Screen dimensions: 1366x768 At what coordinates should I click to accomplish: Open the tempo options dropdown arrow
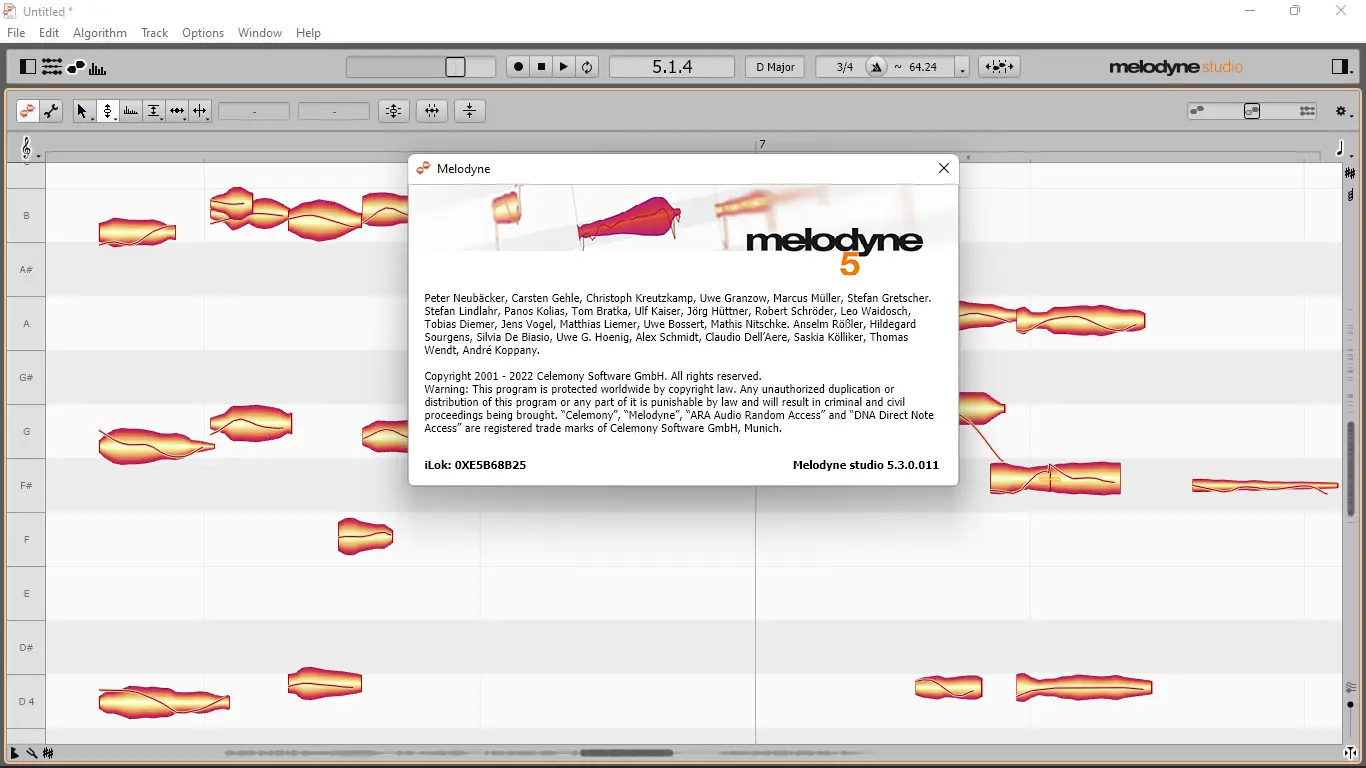coord(962,68)
